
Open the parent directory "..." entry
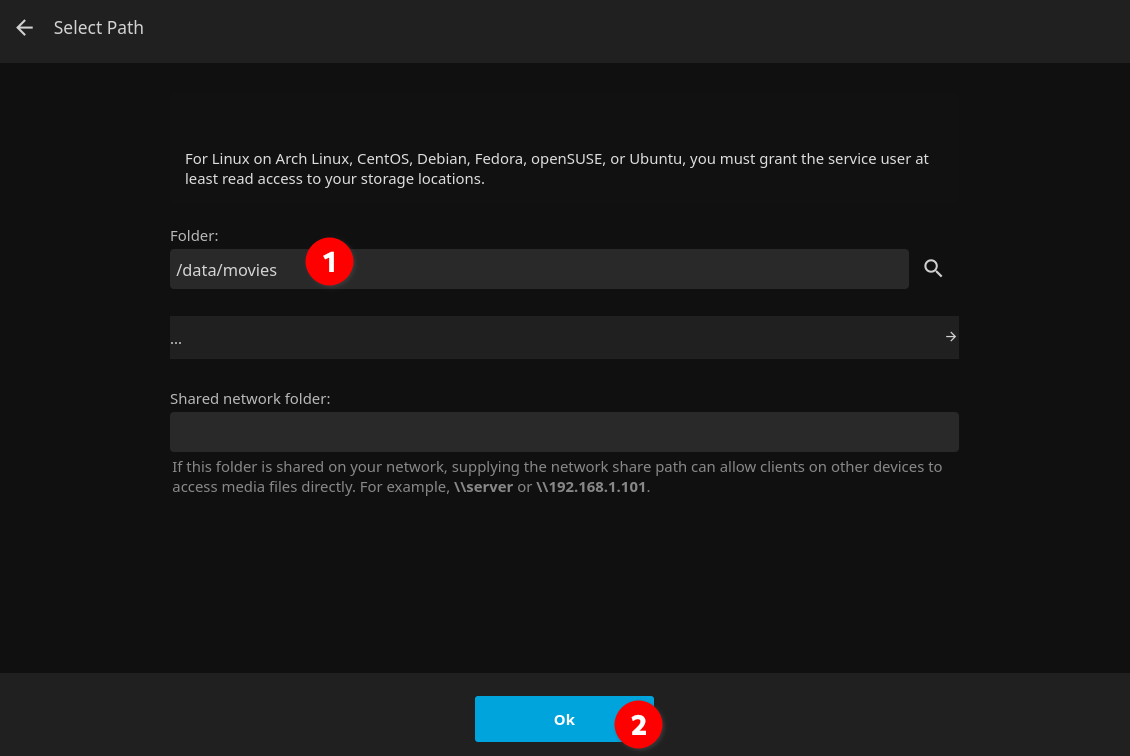(564, 337)
